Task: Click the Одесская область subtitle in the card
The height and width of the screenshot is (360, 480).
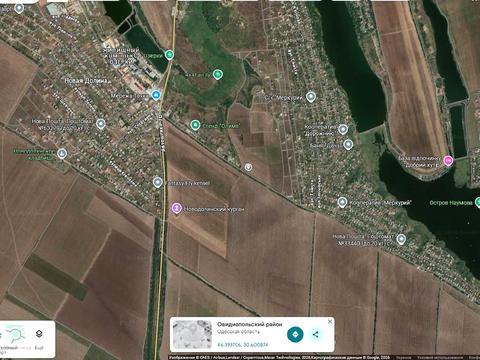Action: coord(238,332)
